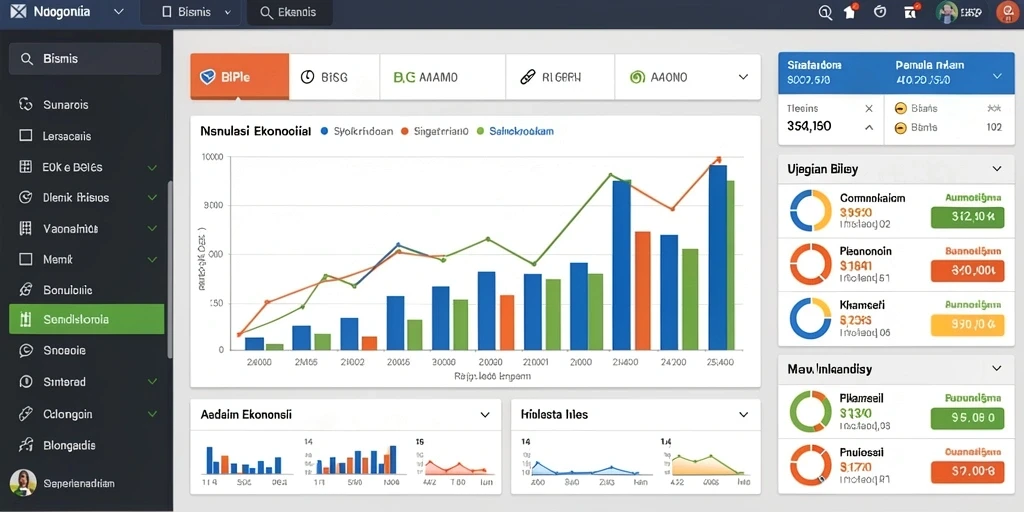Click the Blongardis icon in sidebar
This screenshot has width=1024, height=512.
click(x=26, y=445)
